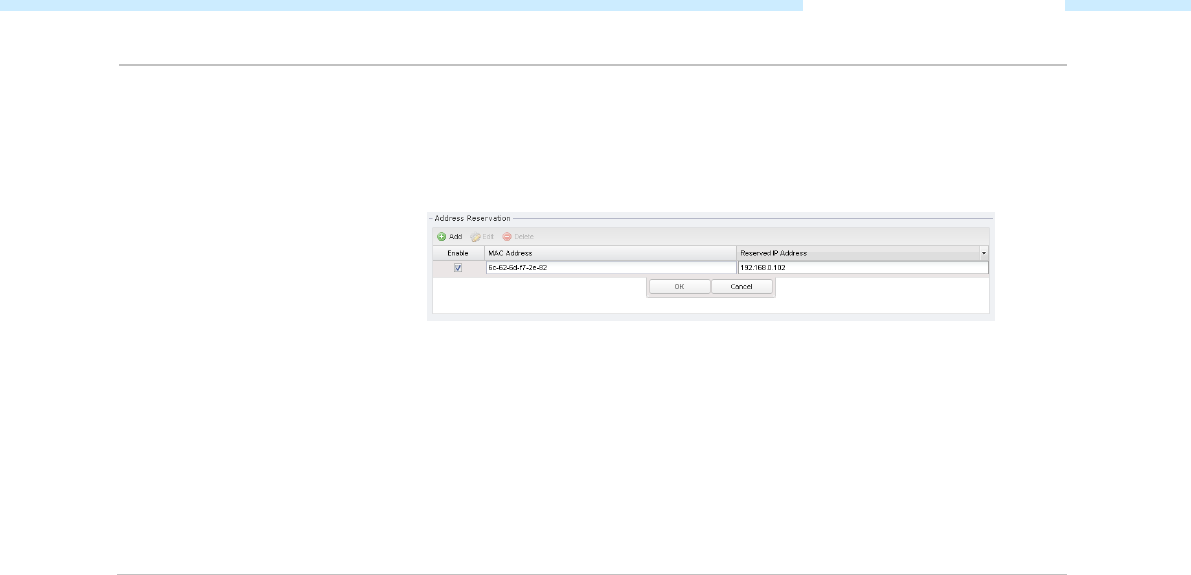Toggle the Enable checkbox for the reservation
Viewport: 1191px width, 575px height.
458,268
